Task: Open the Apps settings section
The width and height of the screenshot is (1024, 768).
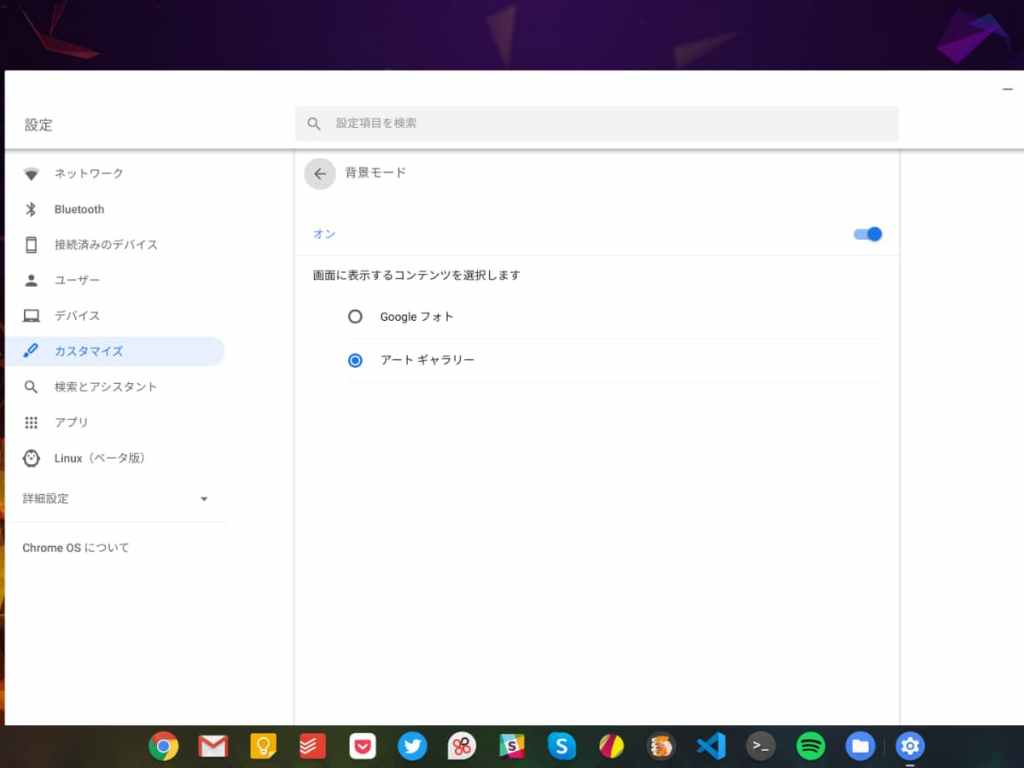Action: pyautogui.click(x=70, y=422)
